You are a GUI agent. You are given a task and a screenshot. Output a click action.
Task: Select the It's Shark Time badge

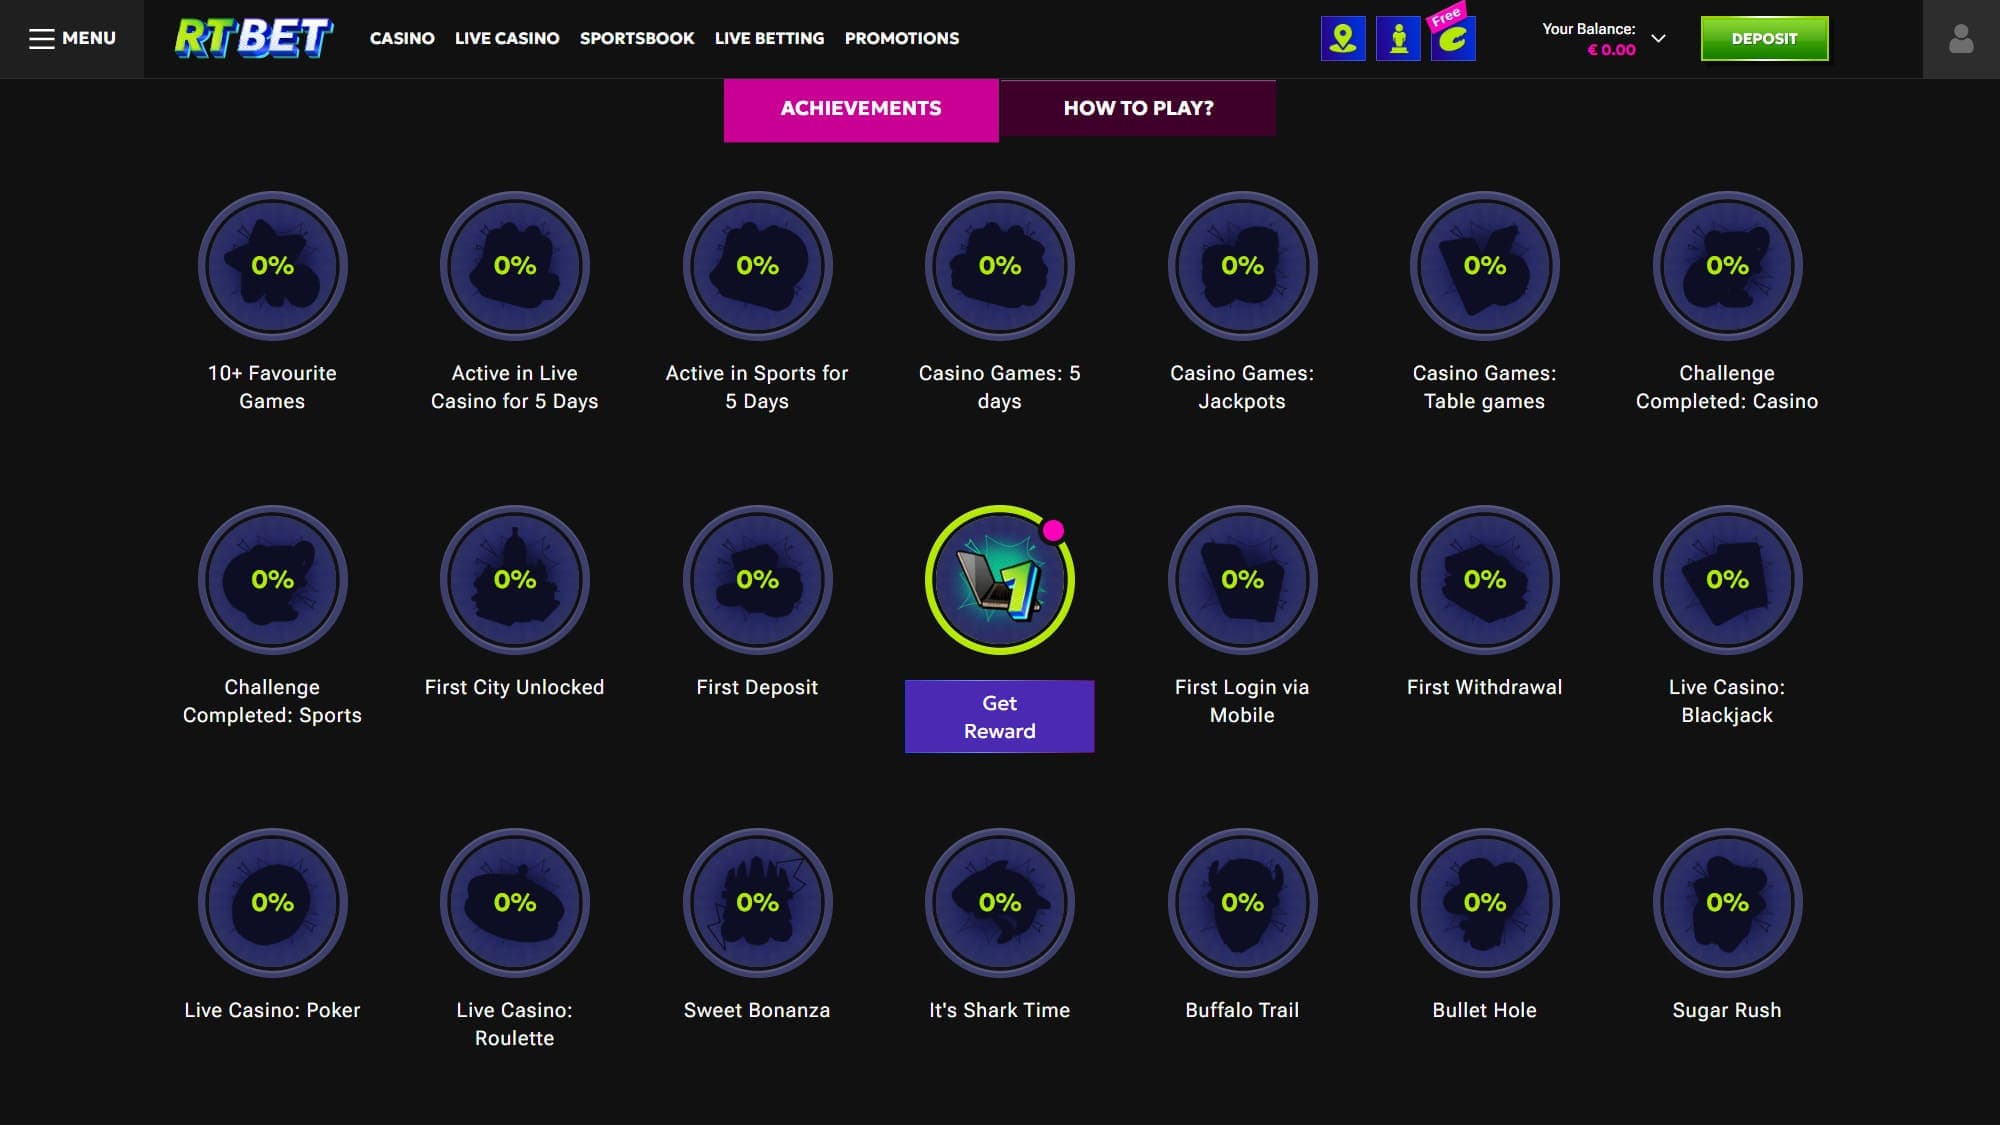pos(1000,903)
